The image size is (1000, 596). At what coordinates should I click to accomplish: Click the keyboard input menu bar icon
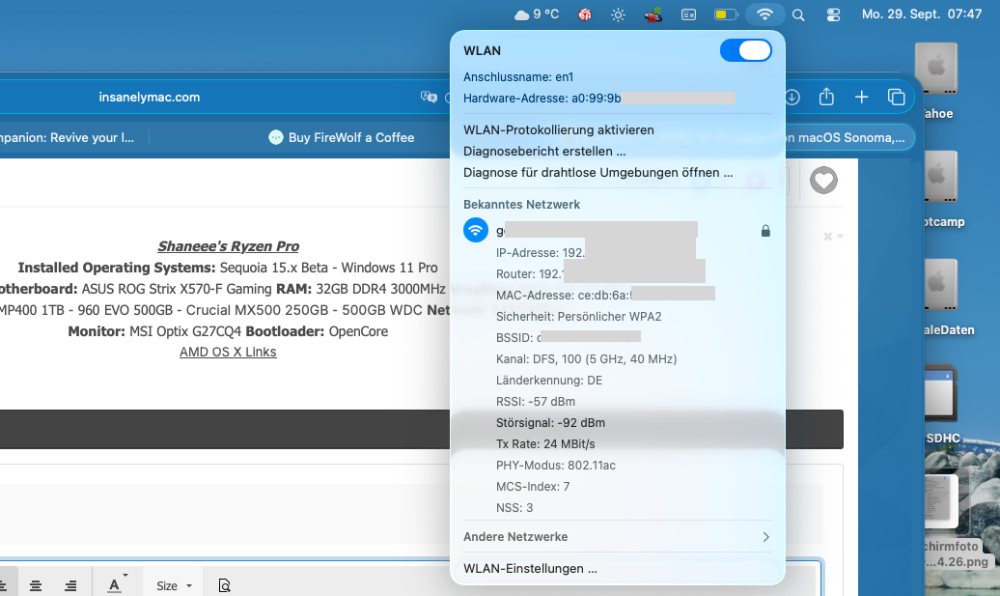tap(689, 15)
